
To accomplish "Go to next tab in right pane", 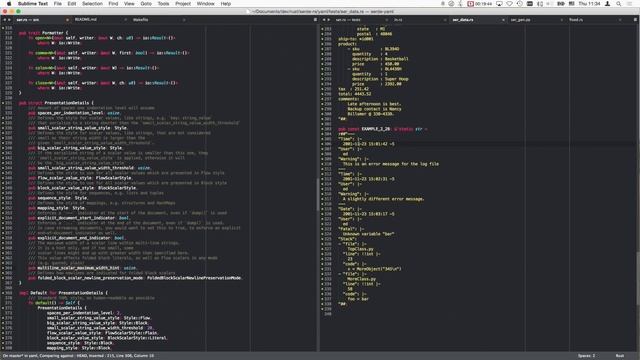I will [329, 20].
